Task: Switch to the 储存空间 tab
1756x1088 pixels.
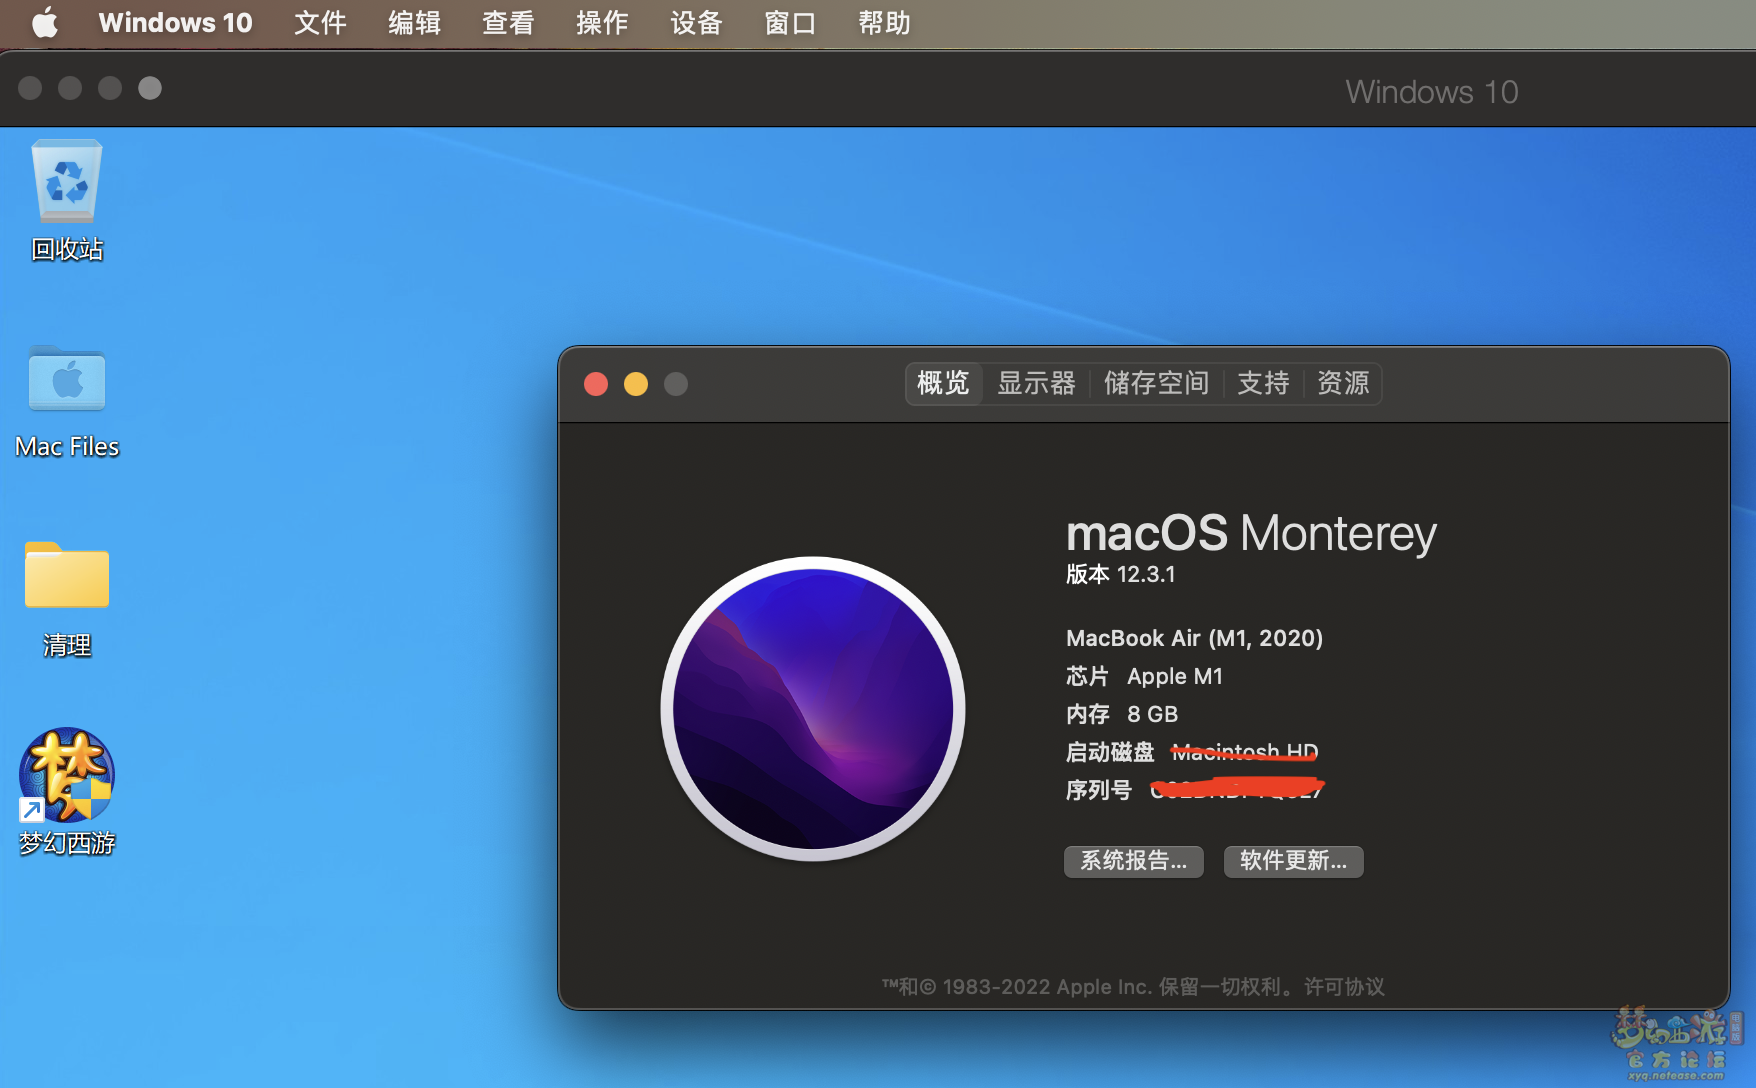Action: [x=1156, y=383]
